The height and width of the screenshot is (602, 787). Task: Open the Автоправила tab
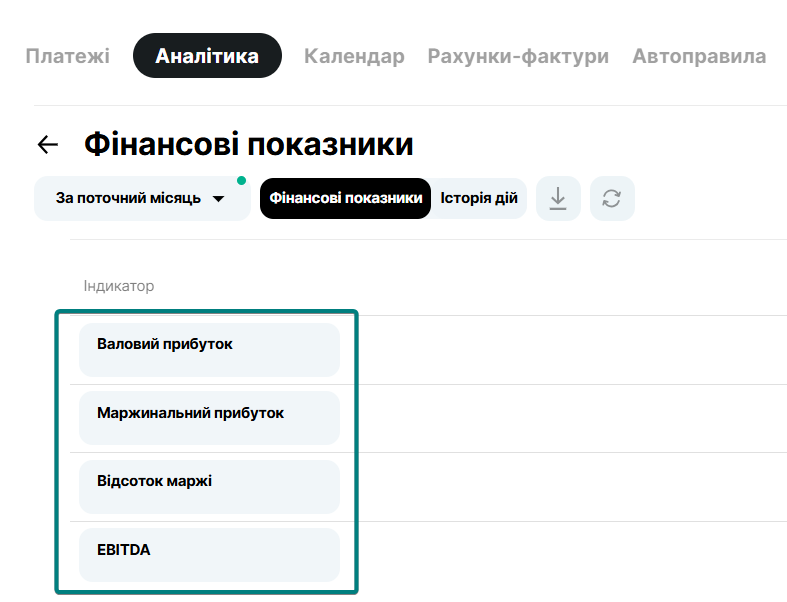click(x=699, y=56)
